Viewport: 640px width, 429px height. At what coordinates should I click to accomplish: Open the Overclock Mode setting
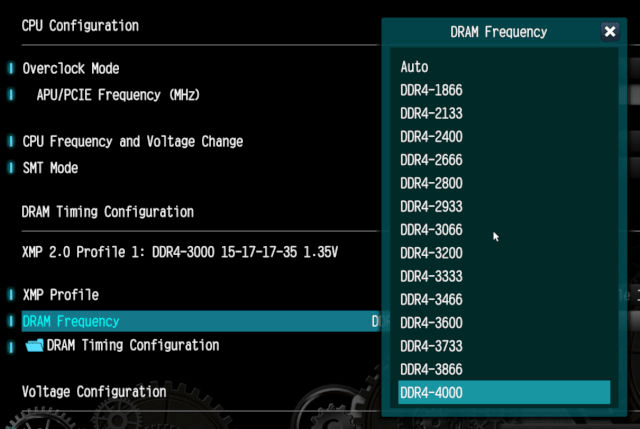71,69
